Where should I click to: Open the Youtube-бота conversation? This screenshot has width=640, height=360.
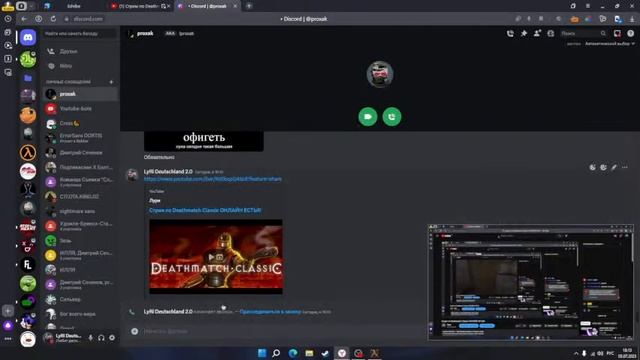80,109
